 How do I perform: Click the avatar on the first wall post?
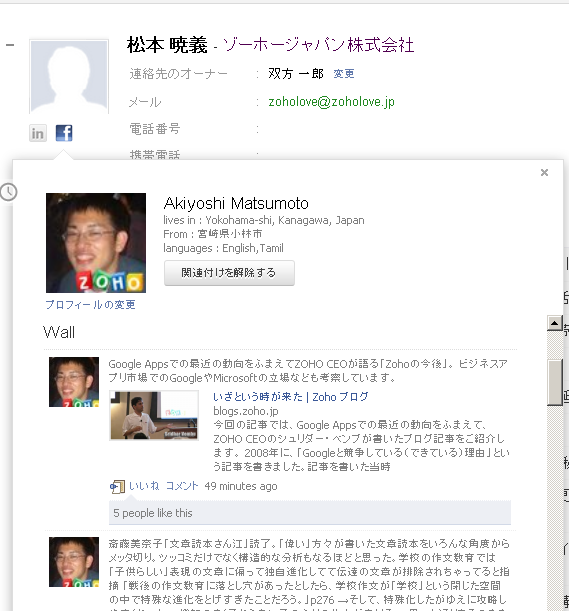74,382
